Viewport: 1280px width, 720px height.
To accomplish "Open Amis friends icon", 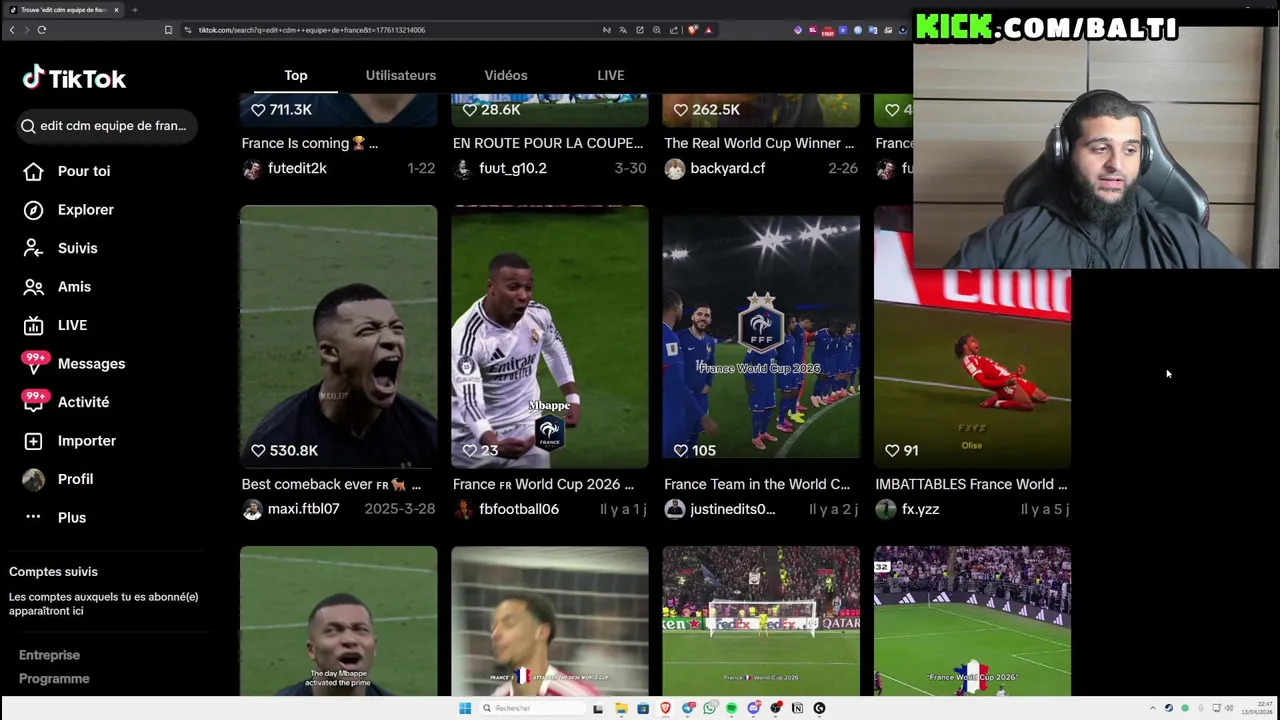I will click(x=33, y=287).
